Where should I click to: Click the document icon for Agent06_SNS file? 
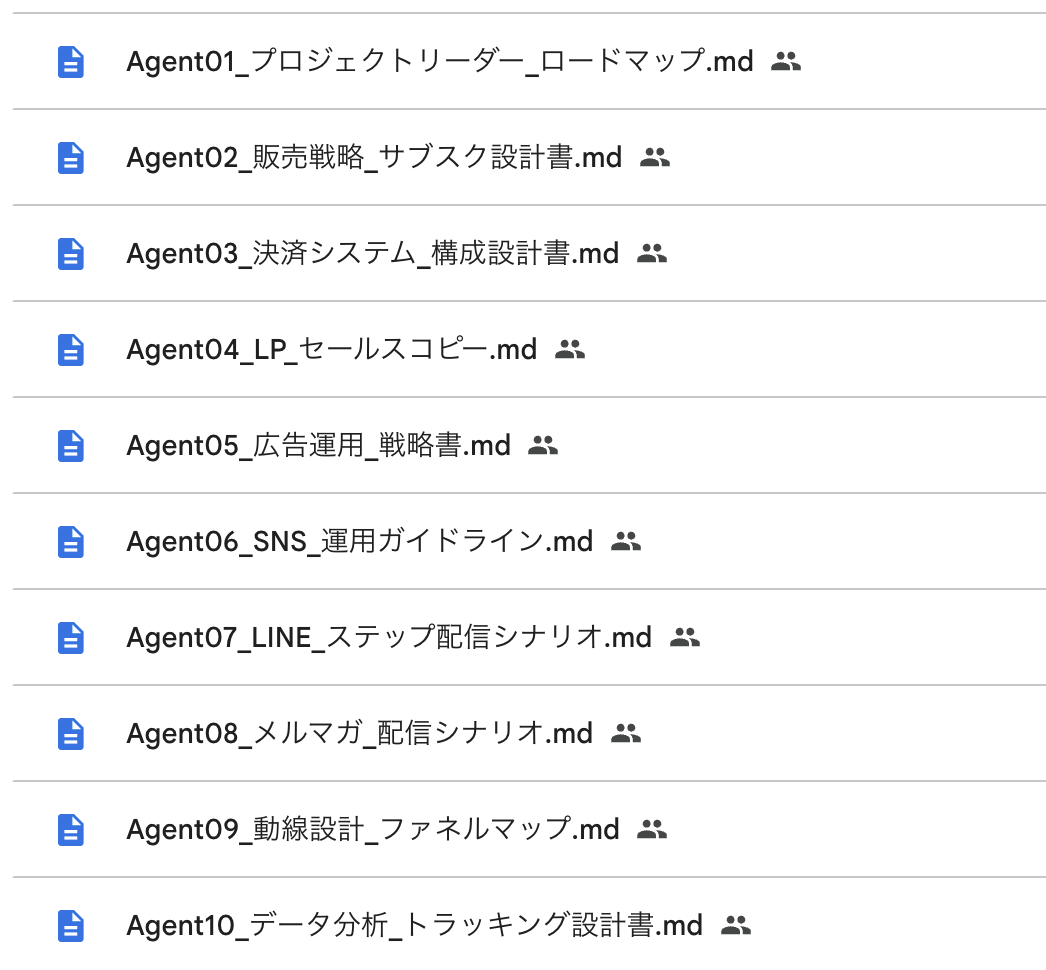coord(71,542)
